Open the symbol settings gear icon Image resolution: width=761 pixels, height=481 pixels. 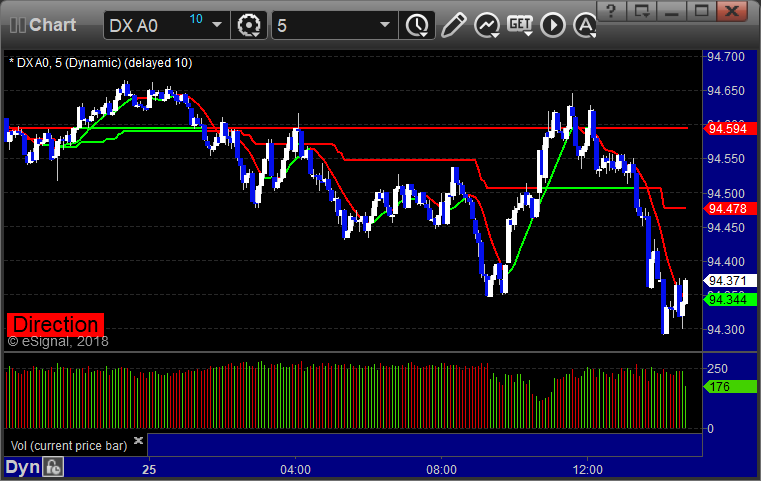click(249, 25)
